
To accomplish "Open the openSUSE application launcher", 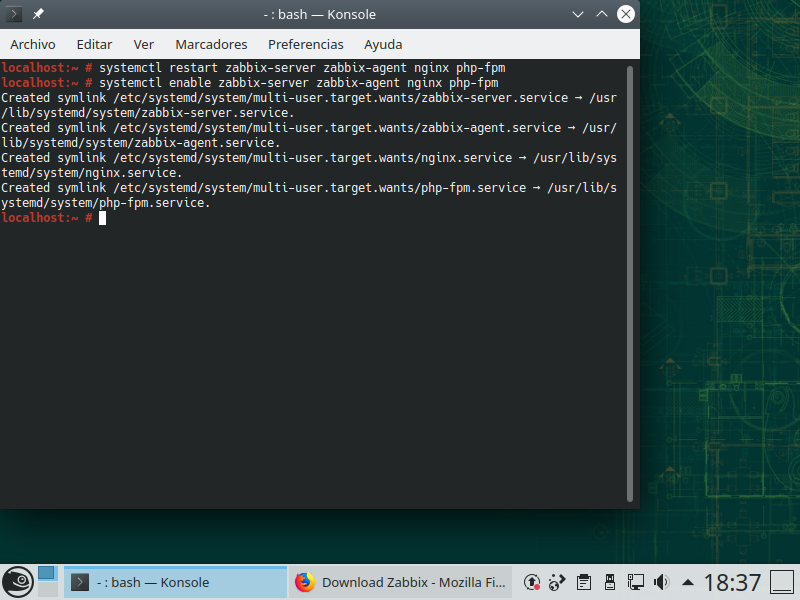I will click(18, 582).
